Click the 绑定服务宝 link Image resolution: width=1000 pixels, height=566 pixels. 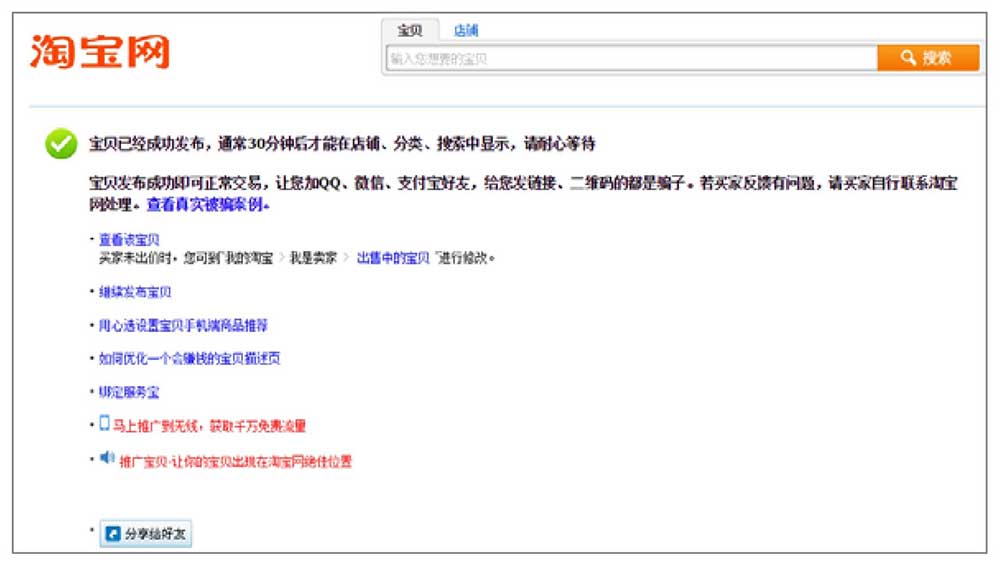[129, 392]
